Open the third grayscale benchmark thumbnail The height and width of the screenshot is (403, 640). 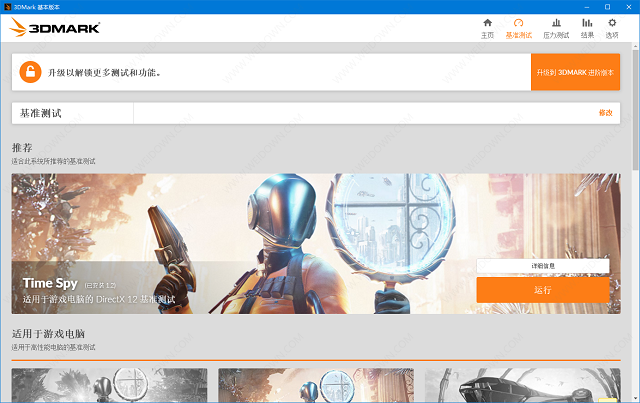(522, 385)
